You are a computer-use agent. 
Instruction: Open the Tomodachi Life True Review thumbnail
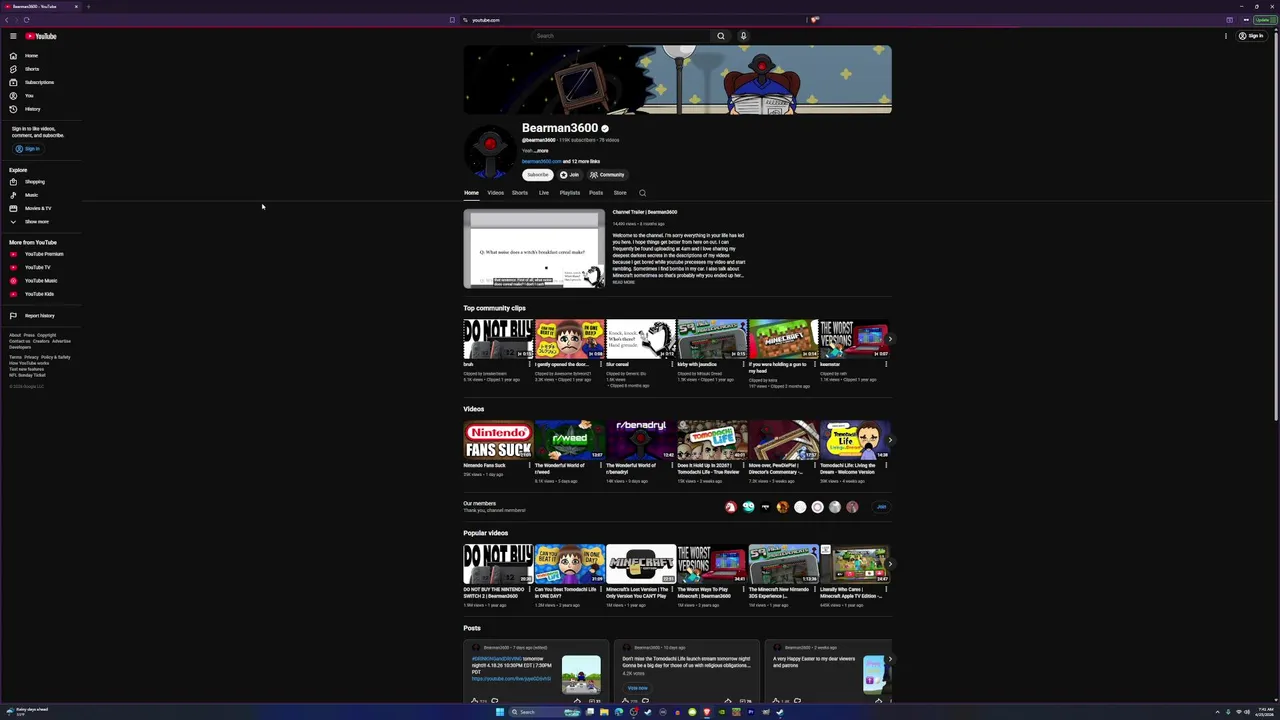pos(712,440)
